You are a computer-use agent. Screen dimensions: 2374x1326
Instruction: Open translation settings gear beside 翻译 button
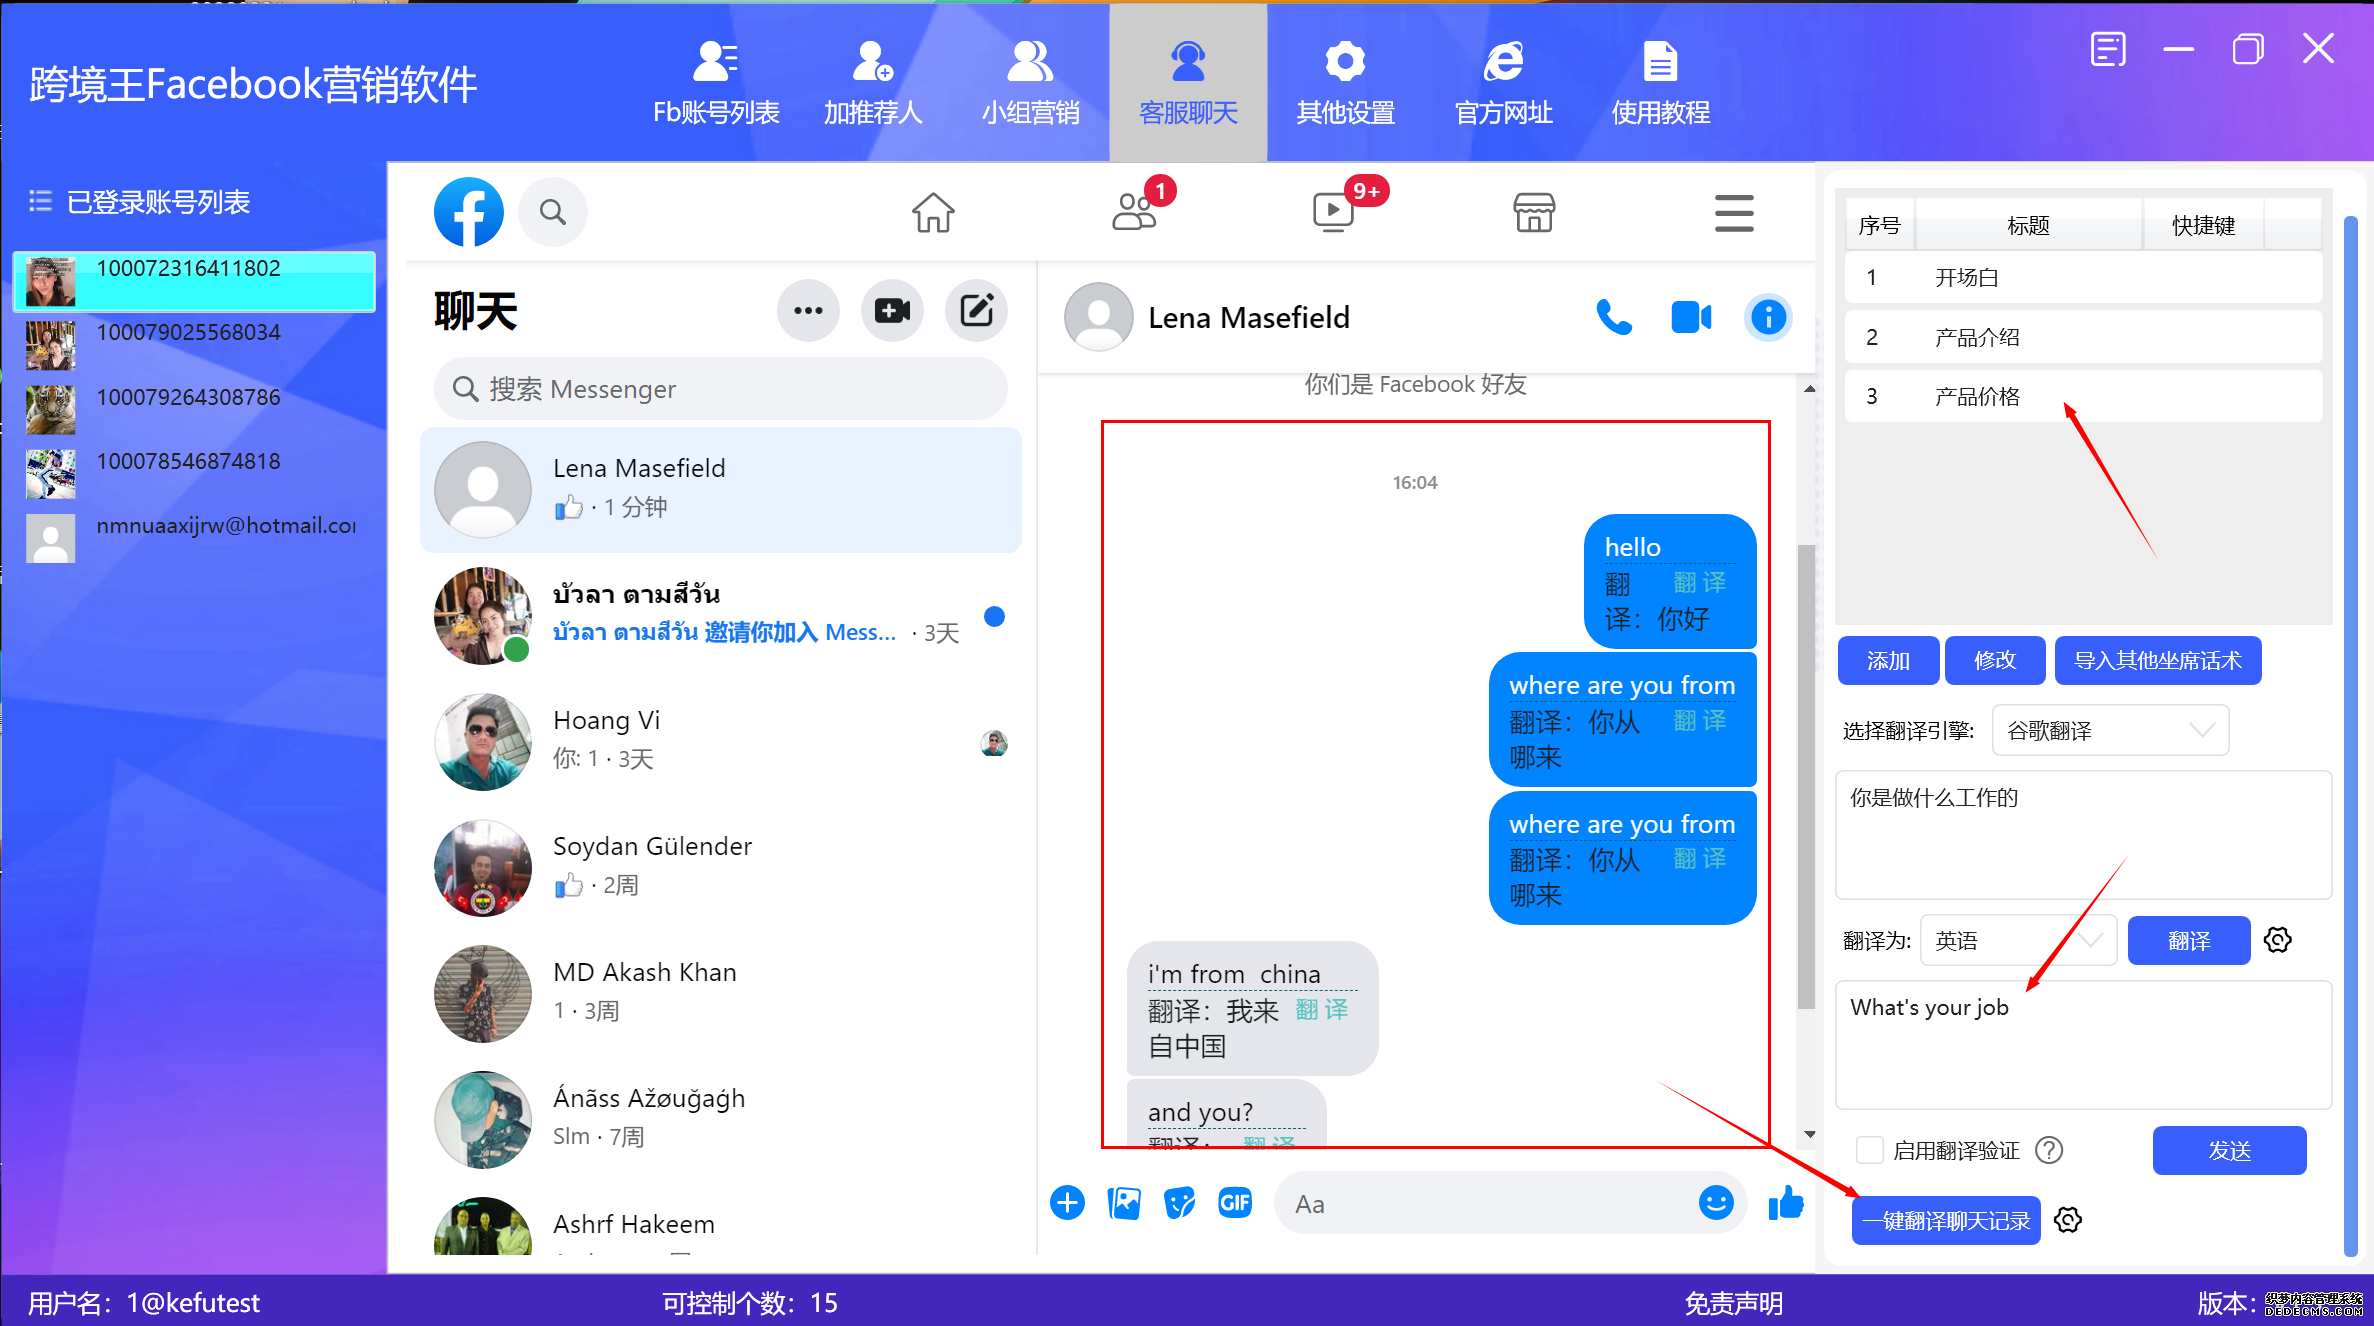(x=2278, y=939)
